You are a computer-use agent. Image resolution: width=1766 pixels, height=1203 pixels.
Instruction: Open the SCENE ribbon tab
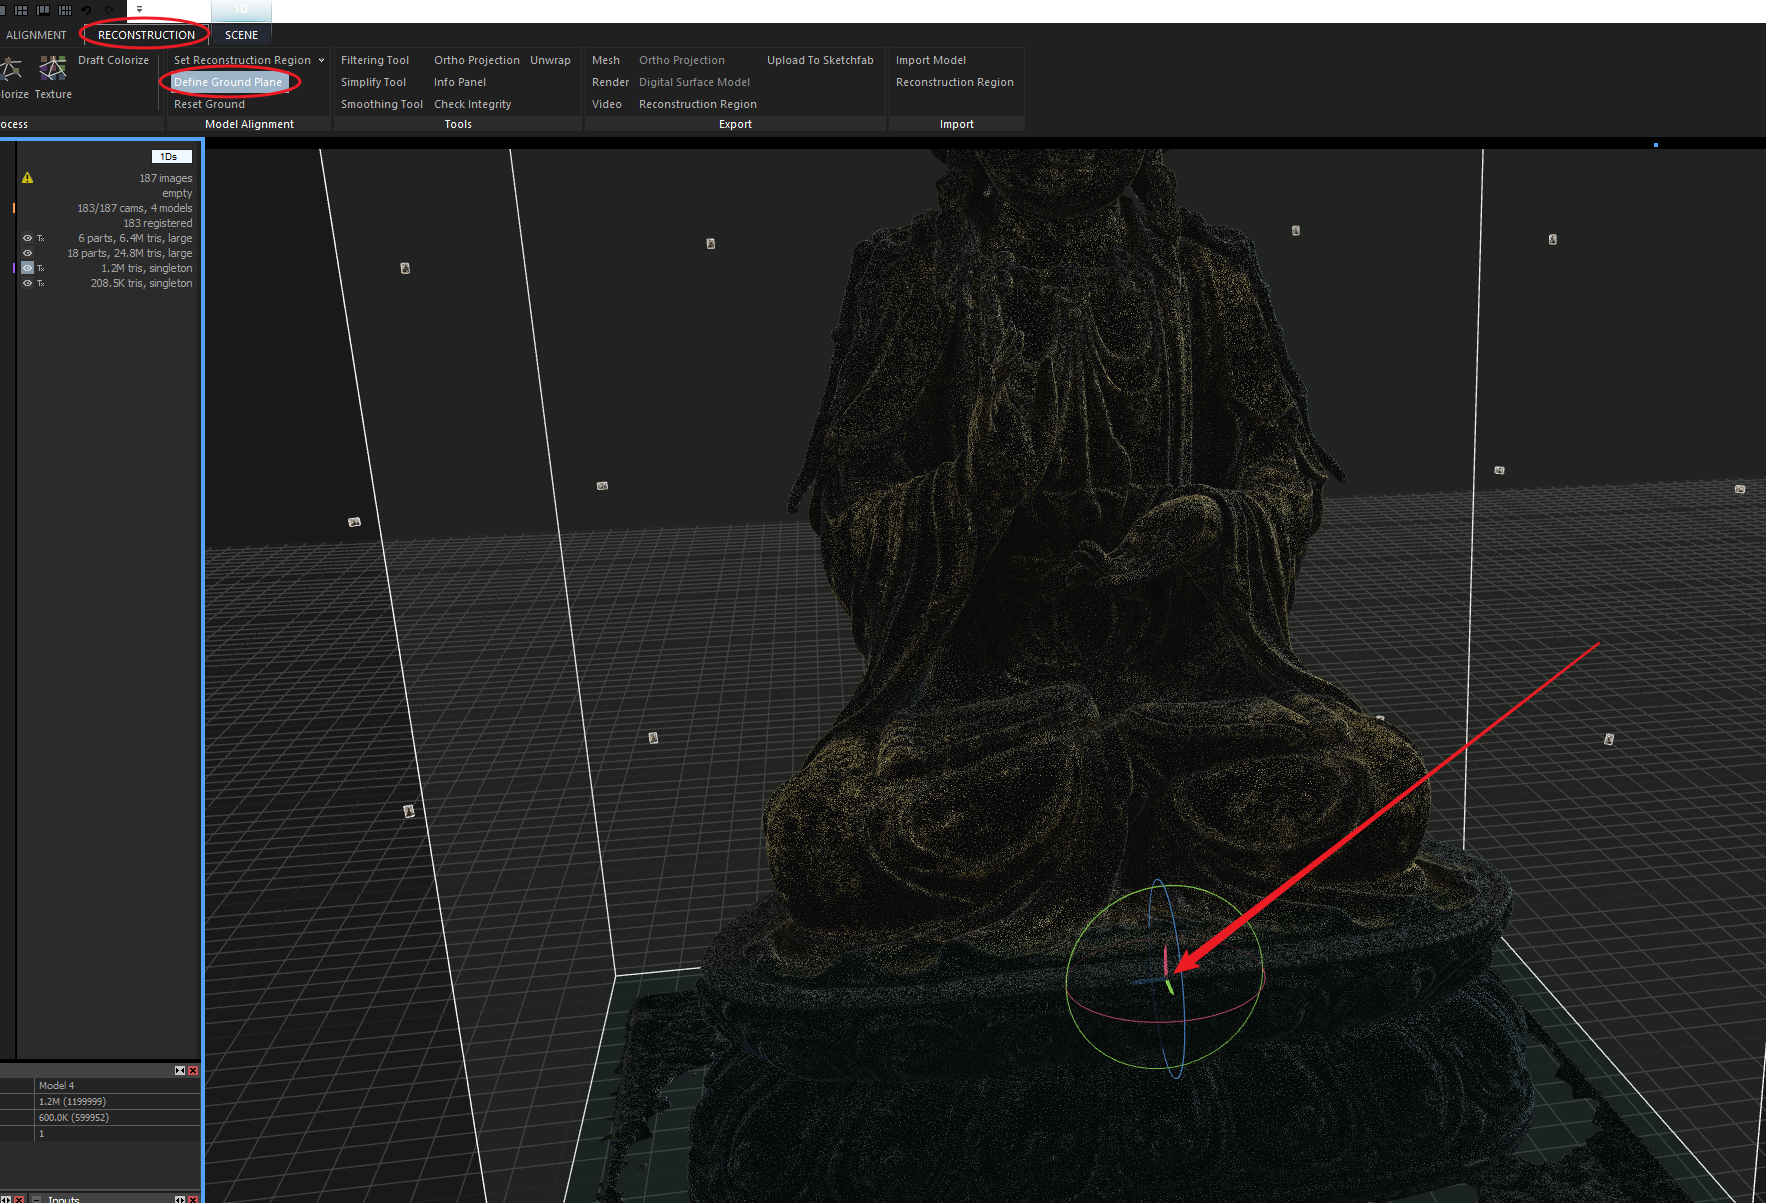point(241,35)
